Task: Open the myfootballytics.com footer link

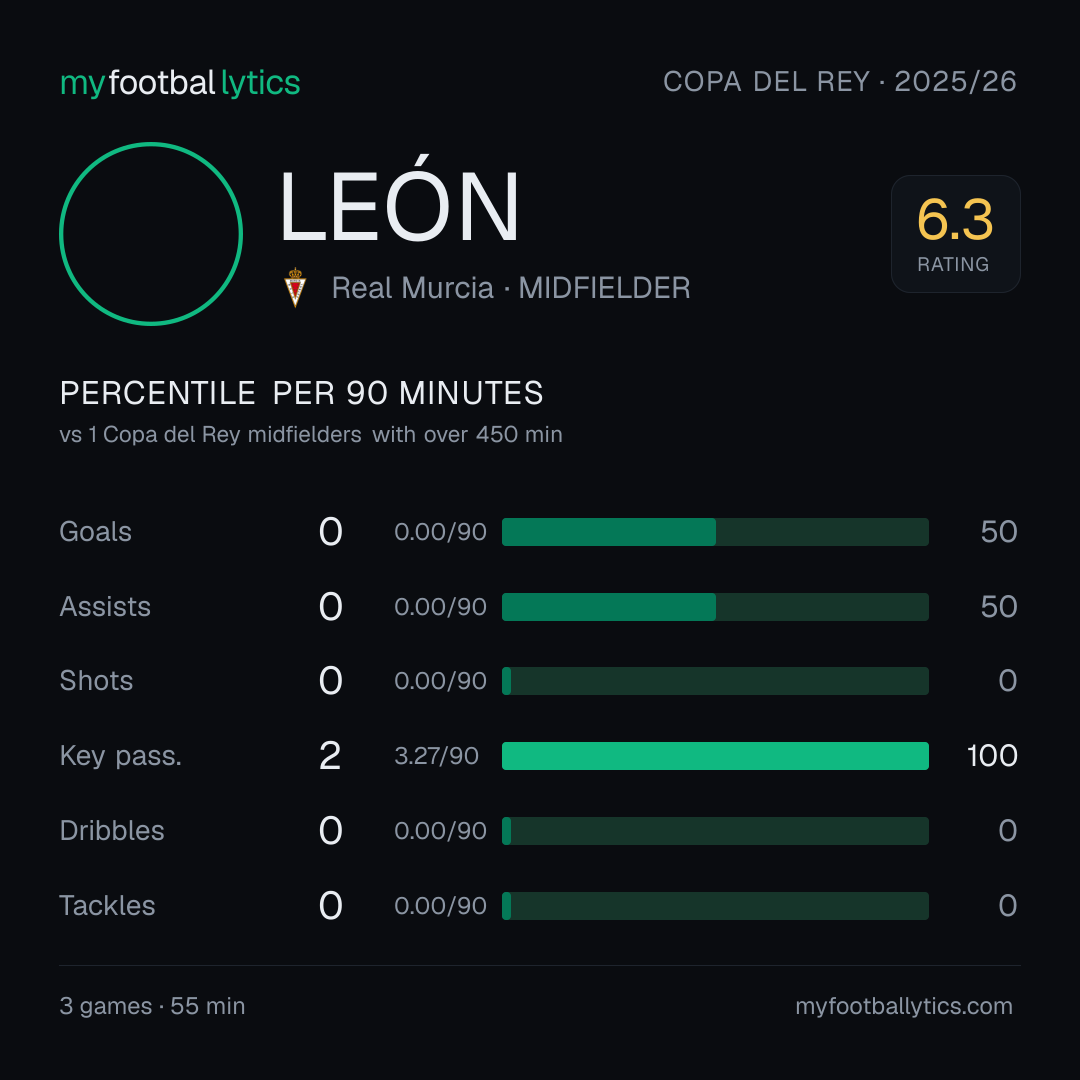Action: 904,1006
